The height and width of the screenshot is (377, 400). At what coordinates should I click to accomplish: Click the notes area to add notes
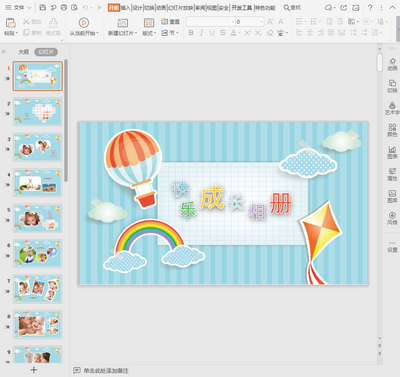[106, 370]
